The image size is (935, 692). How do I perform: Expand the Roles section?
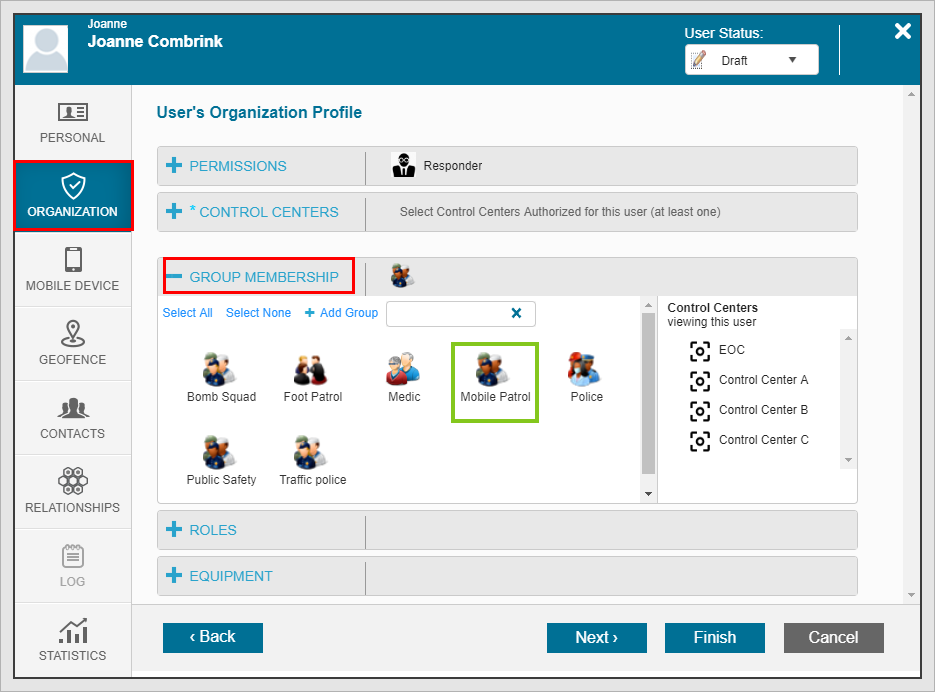click(x=212, y=530)
